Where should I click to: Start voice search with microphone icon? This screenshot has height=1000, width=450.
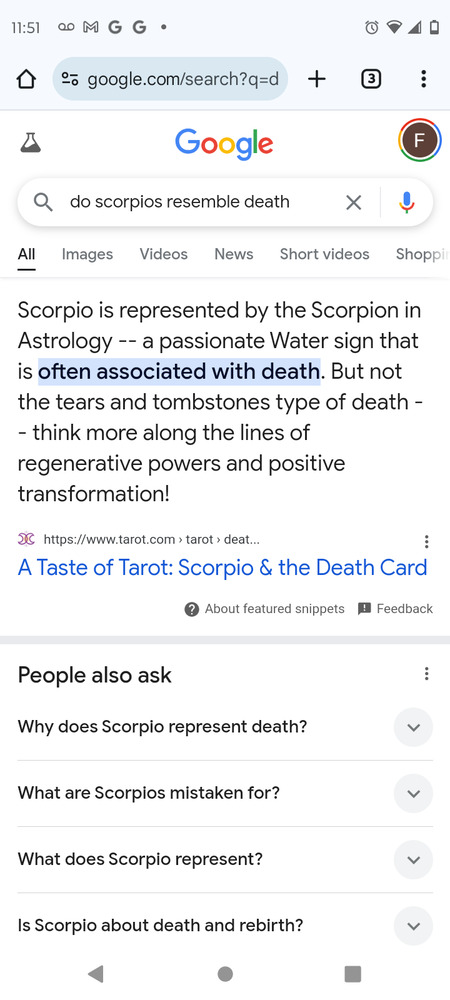407,203
